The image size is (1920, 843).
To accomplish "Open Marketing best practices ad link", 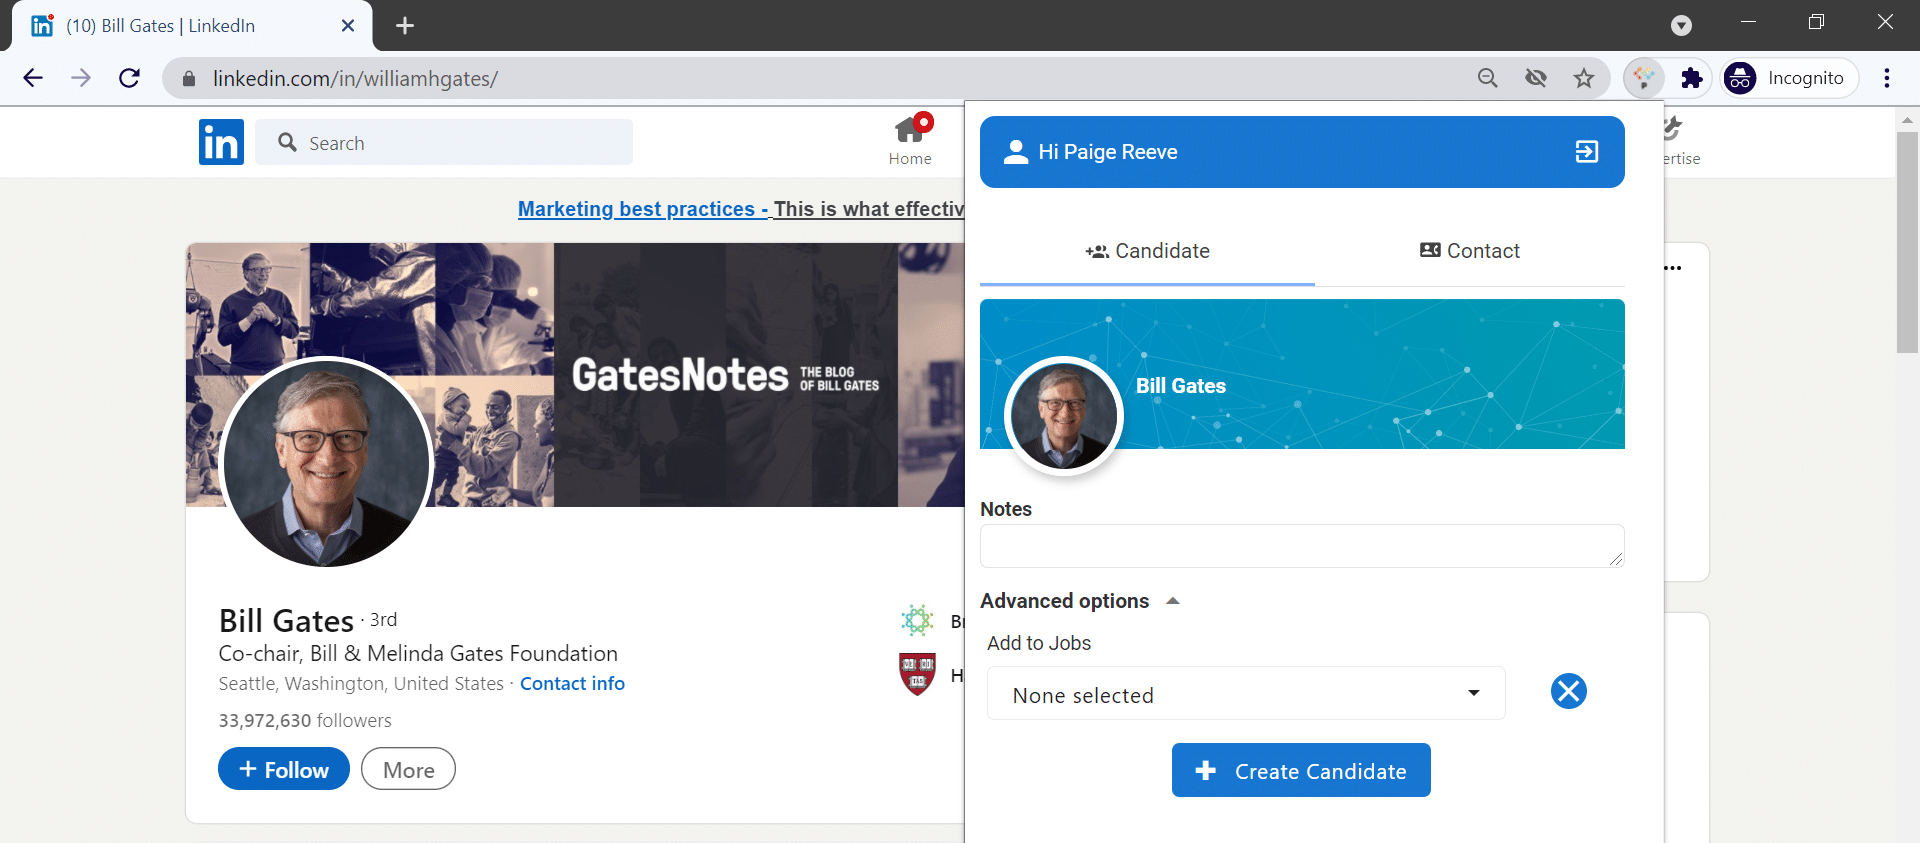I will pos(741,208).
